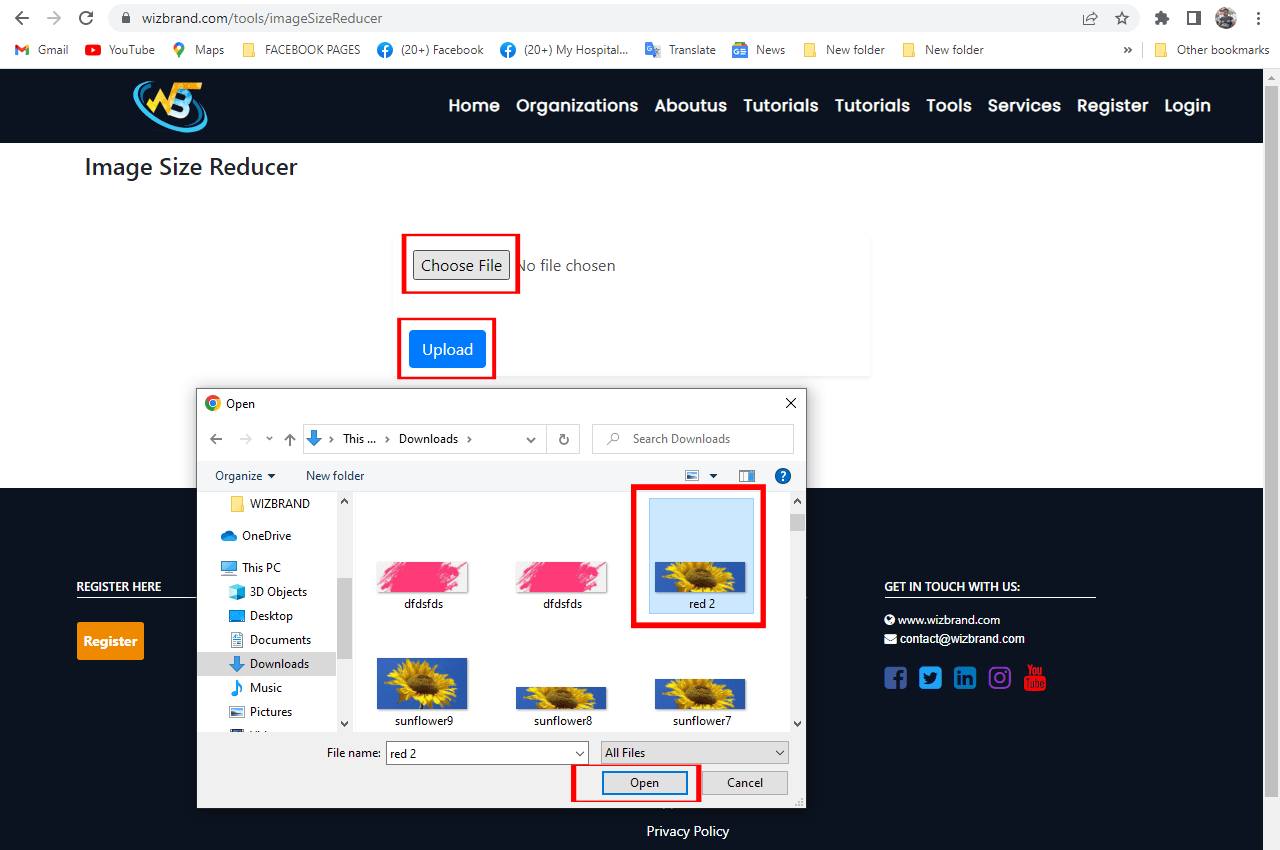1280x850 pixels.
Task: Select Services from the navigation bar
Action: 1024,105
